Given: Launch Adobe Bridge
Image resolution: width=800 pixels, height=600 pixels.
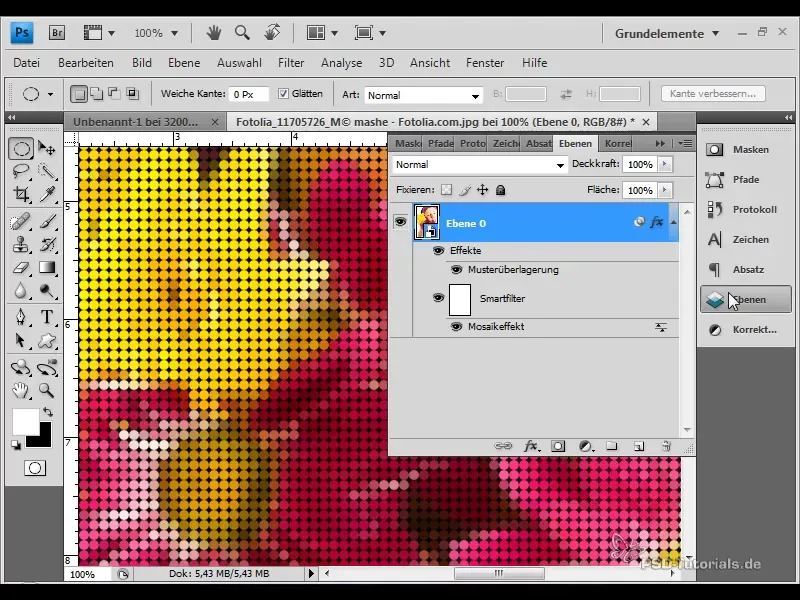Looking at the screenshot, I should click(57, 33).
